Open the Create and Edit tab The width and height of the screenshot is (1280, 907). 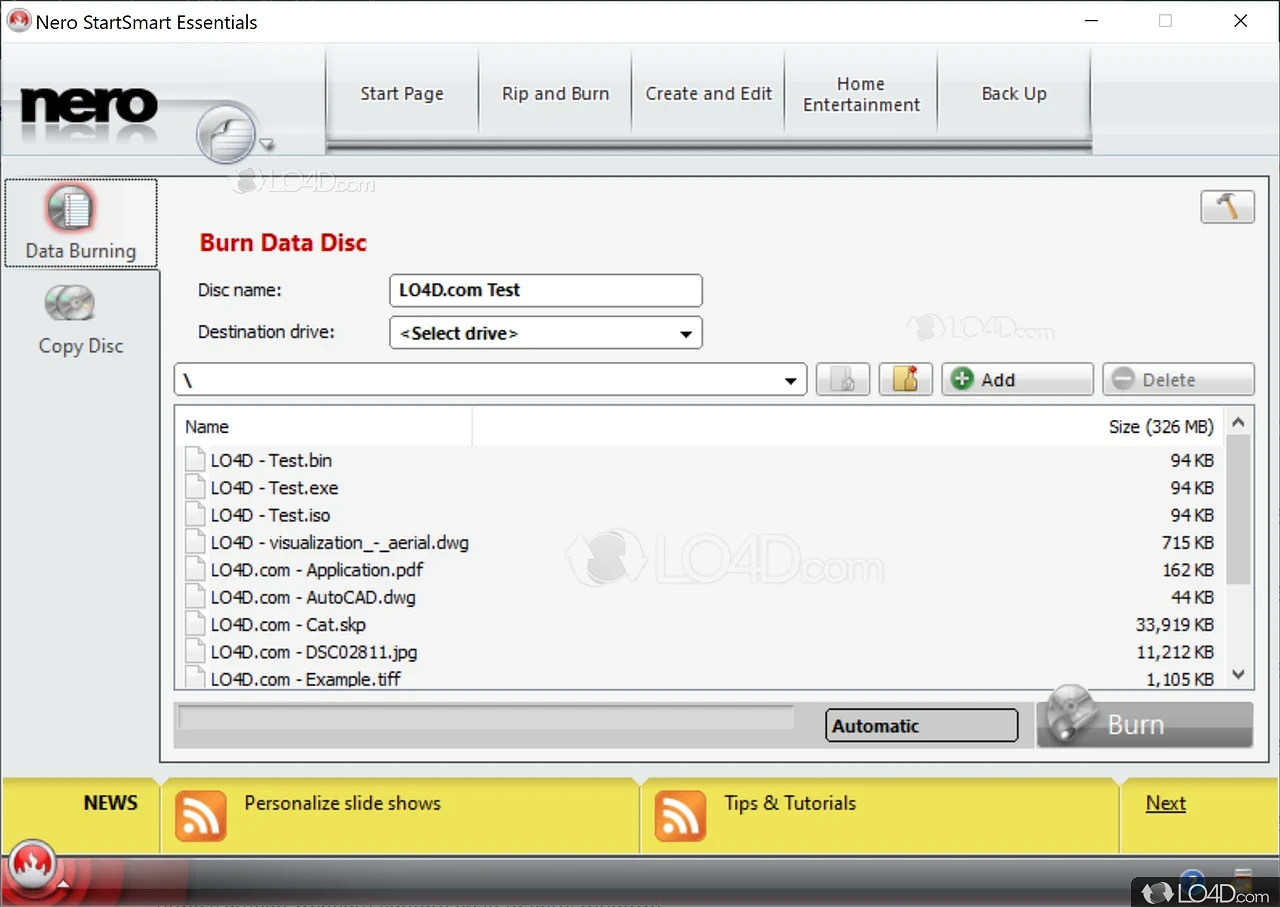pos(709,94)
